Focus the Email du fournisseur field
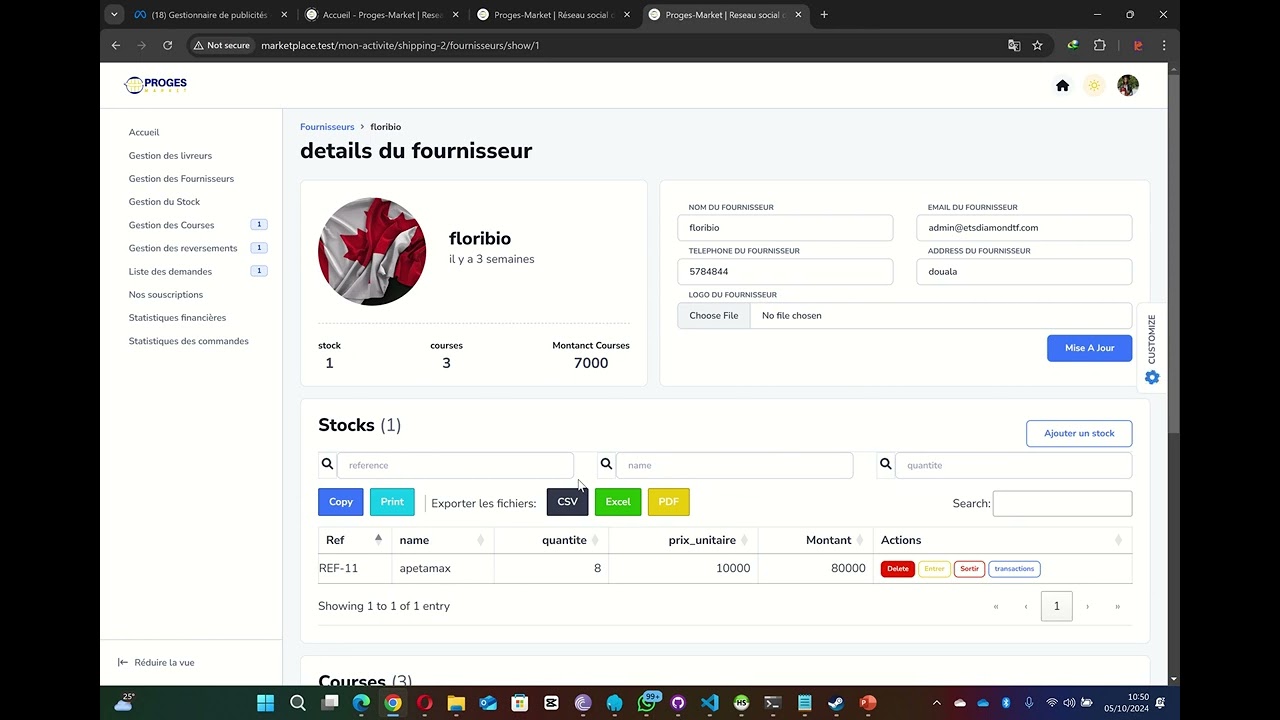Viewport: 1280px width, 720px height. click(1024, 228)
